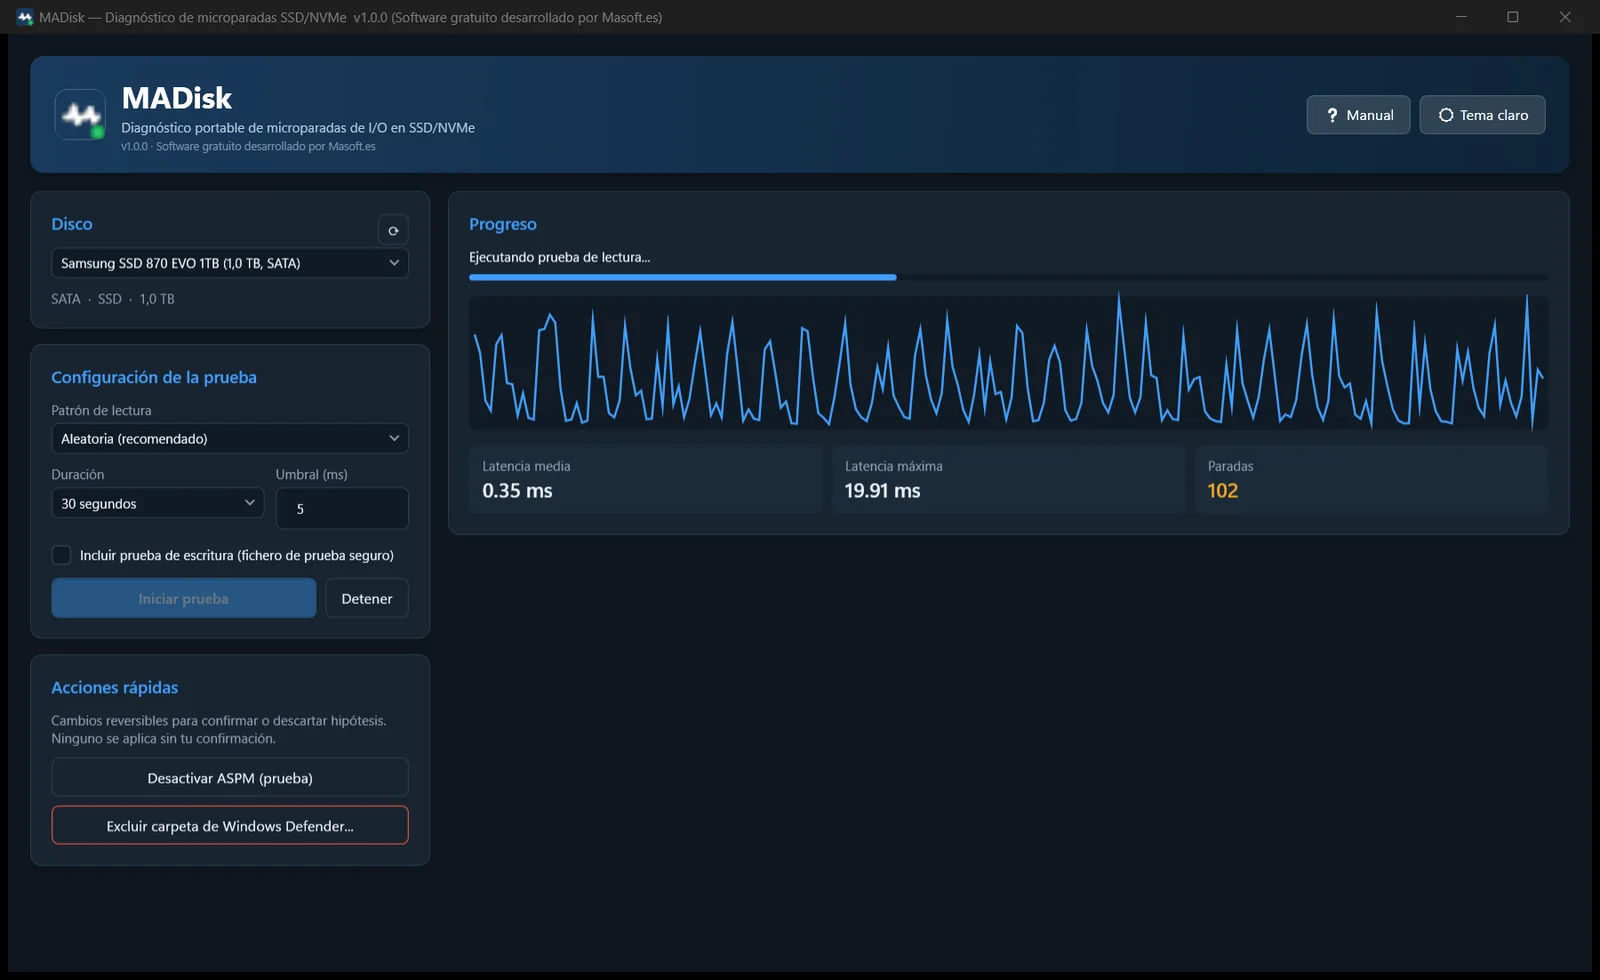Click the MADisk app logo icon
Screen dimensions: 1600x980
point(80,115)
